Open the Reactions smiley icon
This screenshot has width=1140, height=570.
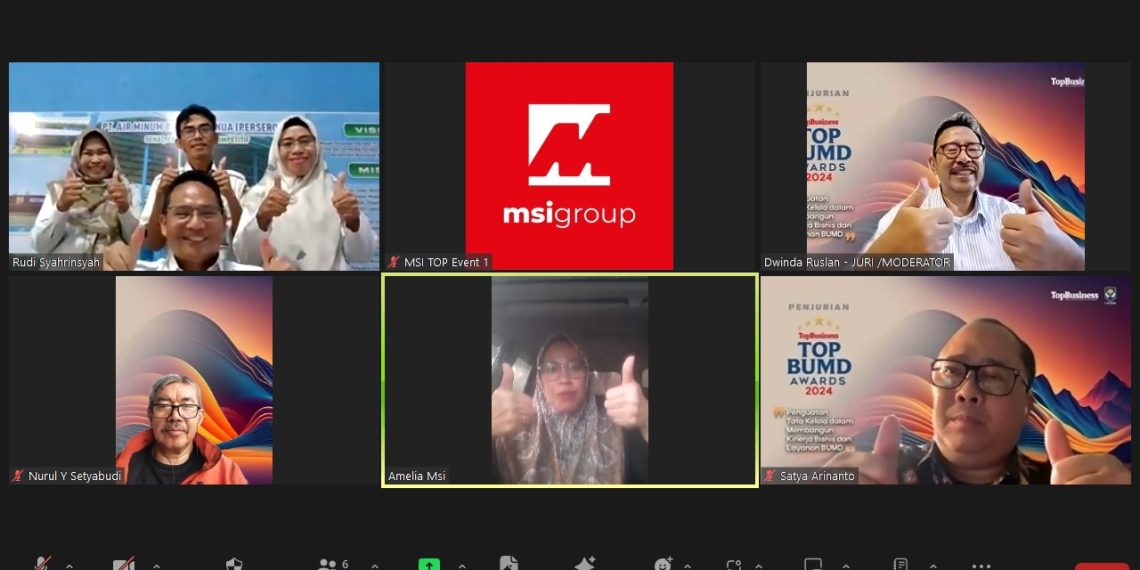click(x=664, y=564)
